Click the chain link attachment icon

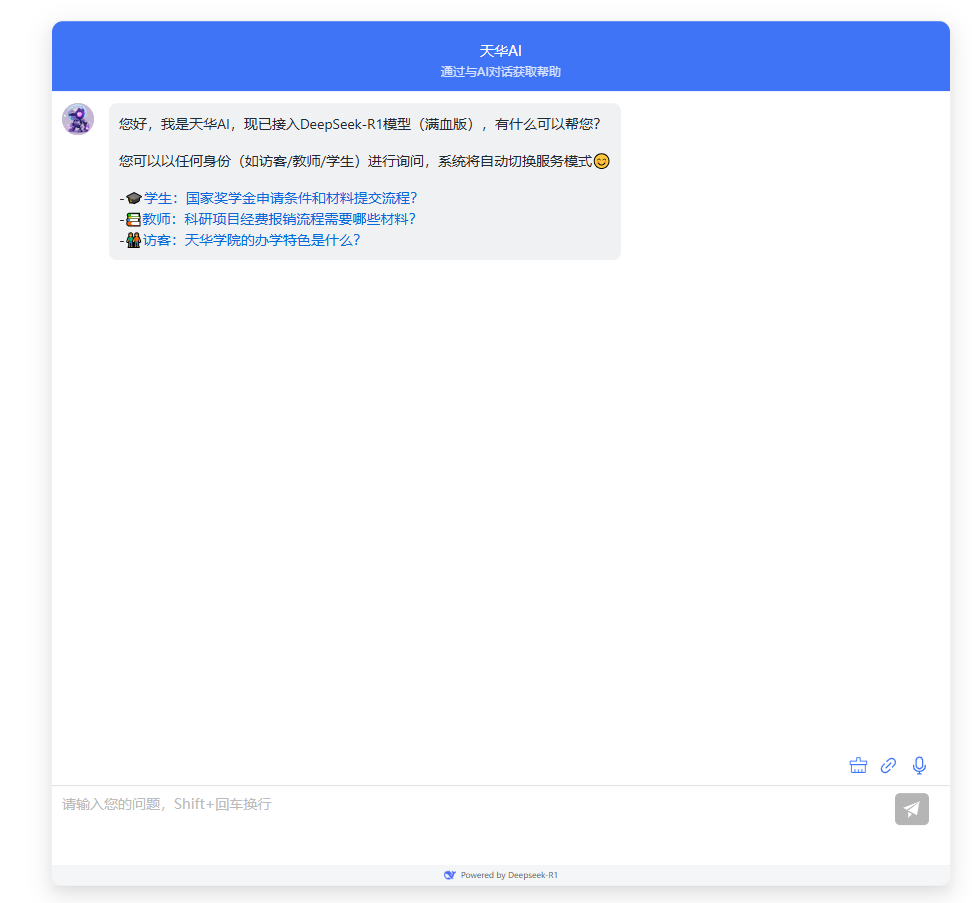pyautogui.click(x=888, y=766)
